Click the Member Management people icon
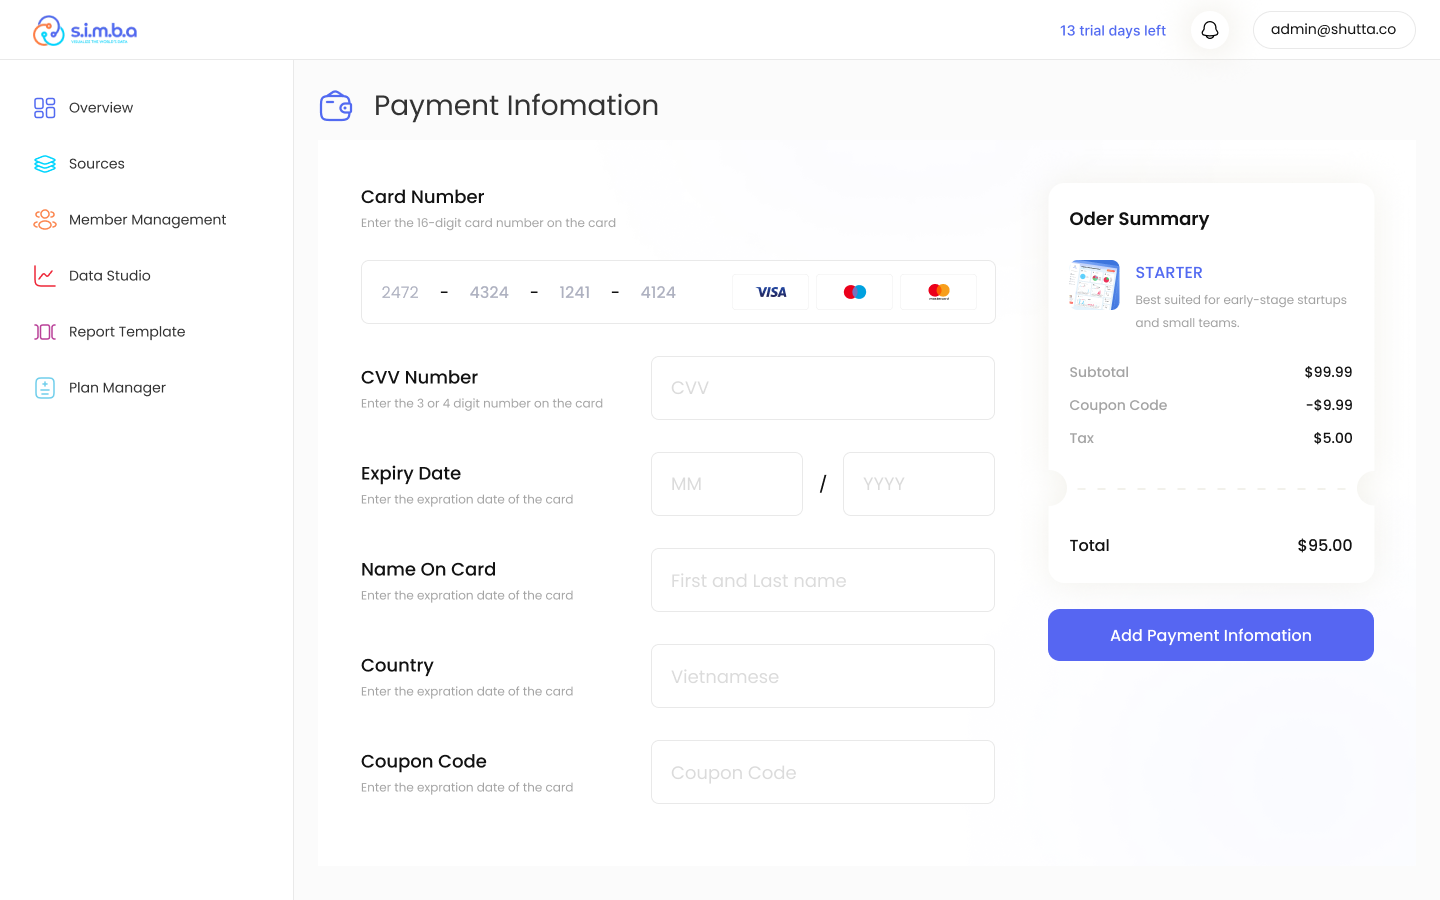 (45, 220)
